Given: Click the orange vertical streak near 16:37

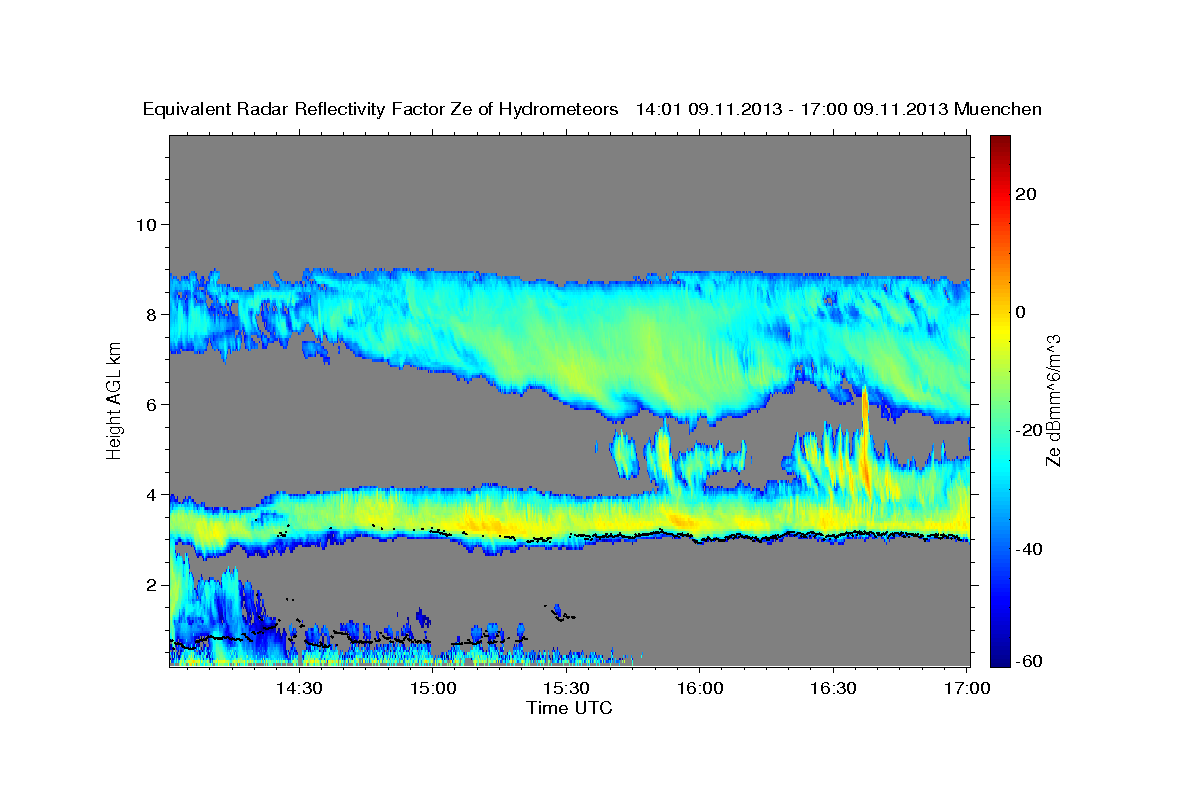Looking at the screenshot, I should tap(865, 440).
